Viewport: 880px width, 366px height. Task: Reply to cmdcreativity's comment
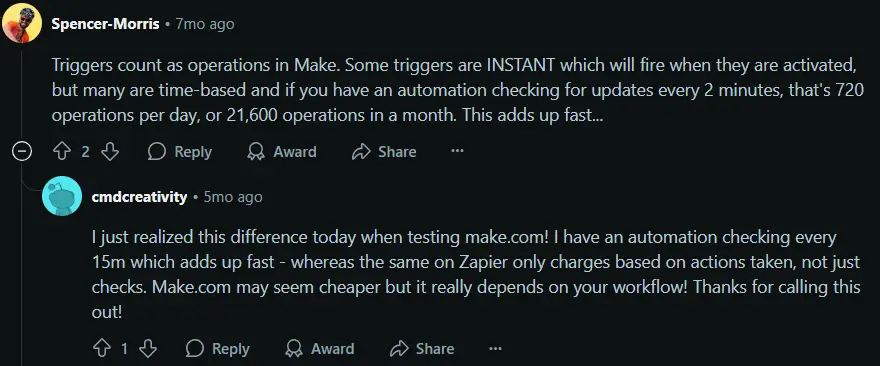[218, 349]
